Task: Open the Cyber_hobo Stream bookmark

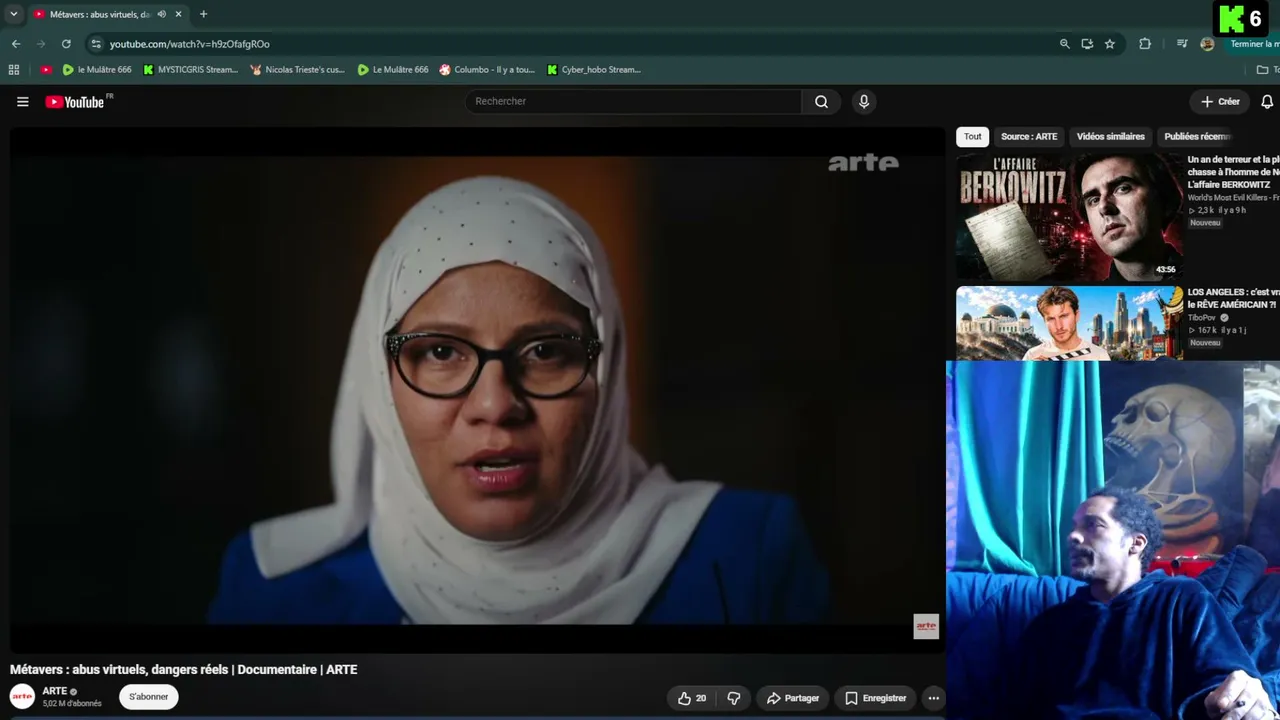Action: tap(594, 70)
